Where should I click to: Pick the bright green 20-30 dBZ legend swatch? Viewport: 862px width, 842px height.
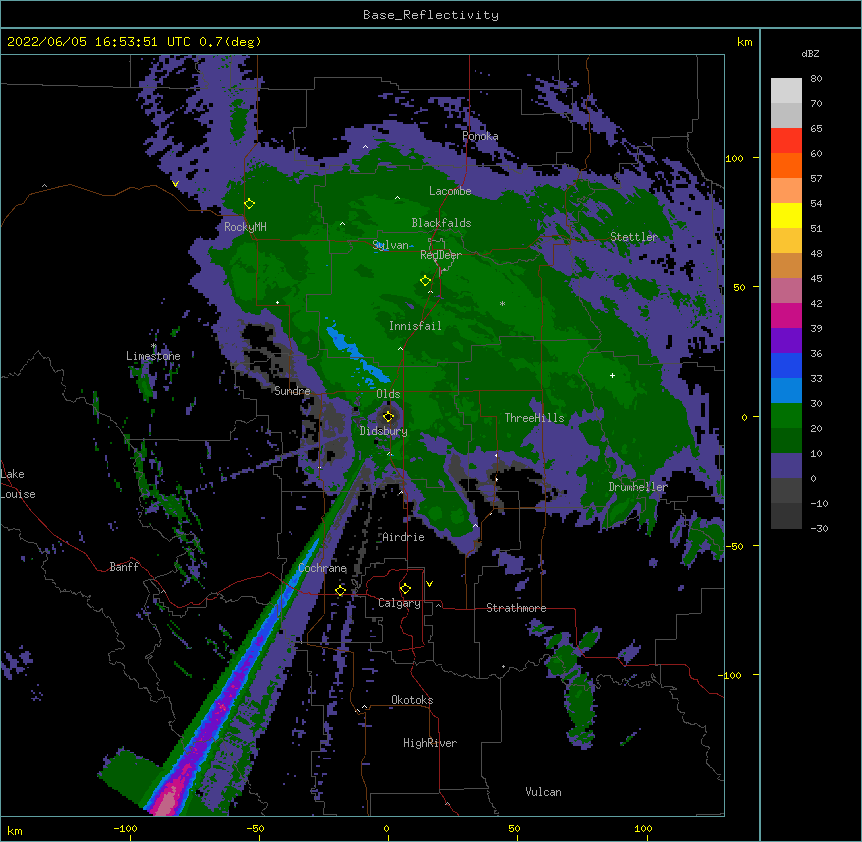[x=786, y=416]
